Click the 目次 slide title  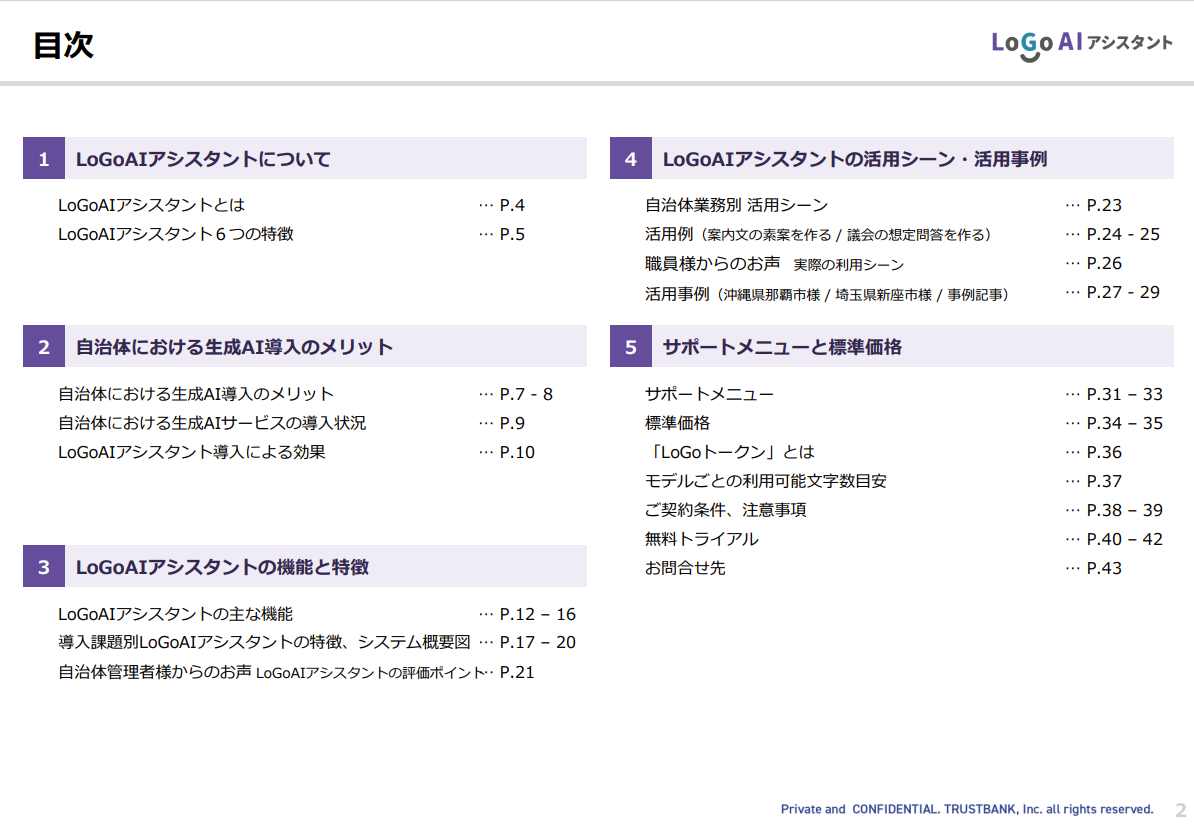click(x=63, y=45)
